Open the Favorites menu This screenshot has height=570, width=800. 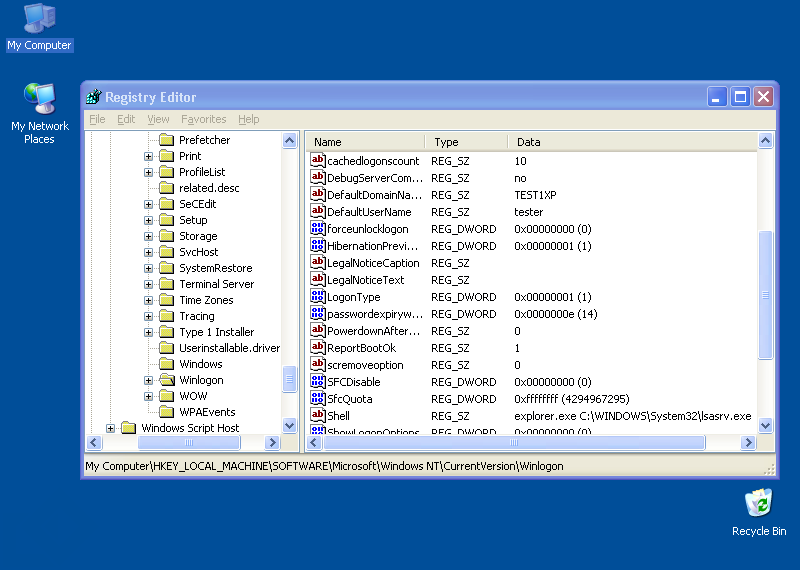pos(204,119)
